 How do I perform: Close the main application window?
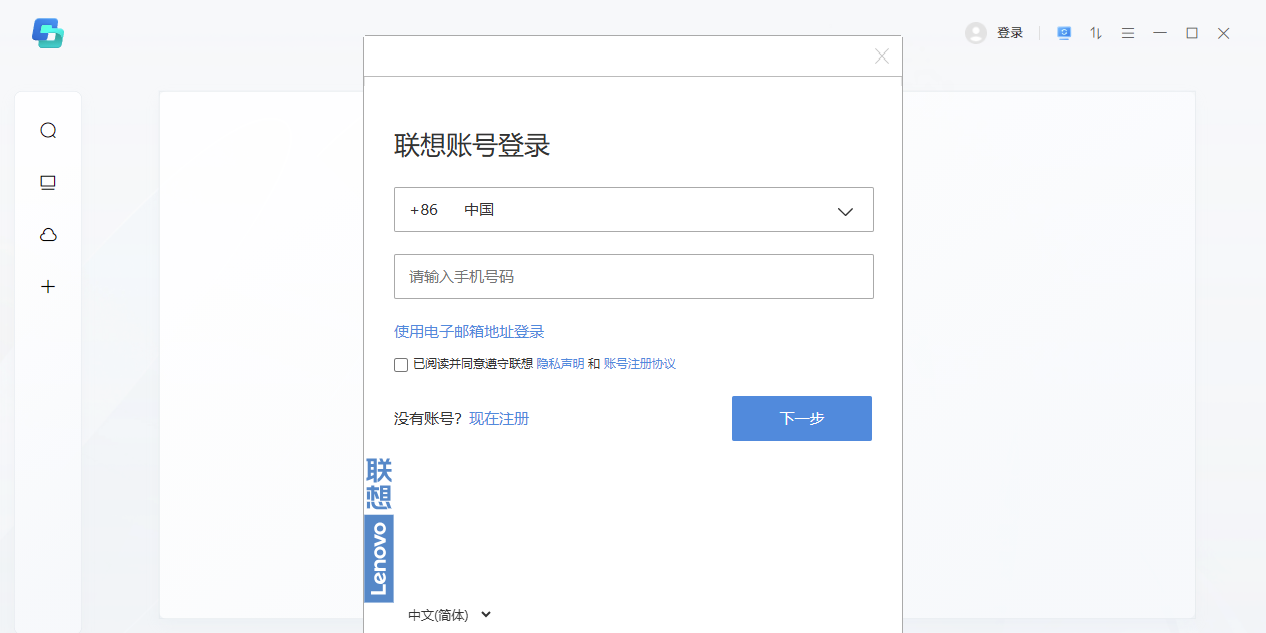(1224, 33)
